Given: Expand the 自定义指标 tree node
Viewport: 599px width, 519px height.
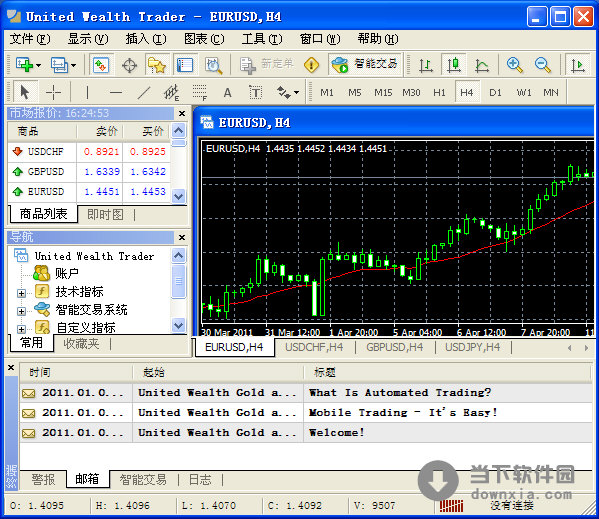Looking at the screenshot, I should (21, 329).
